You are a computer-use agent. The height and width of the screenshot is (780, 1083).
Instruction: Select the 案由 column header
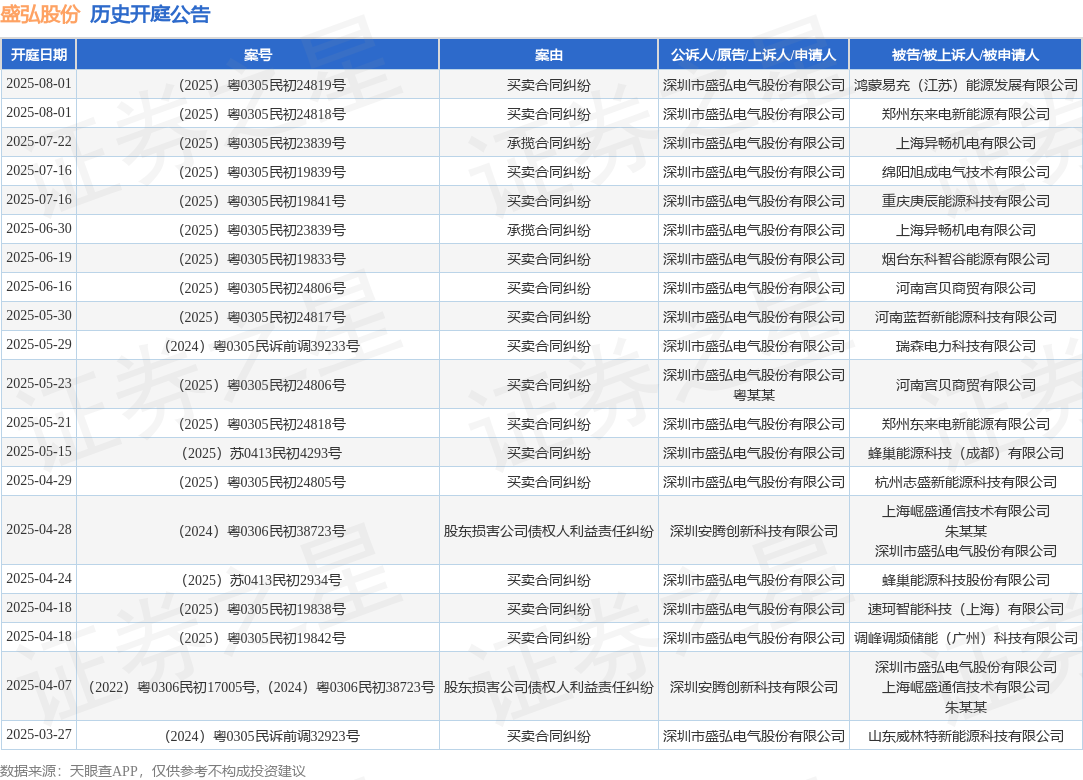click(548, 55)
